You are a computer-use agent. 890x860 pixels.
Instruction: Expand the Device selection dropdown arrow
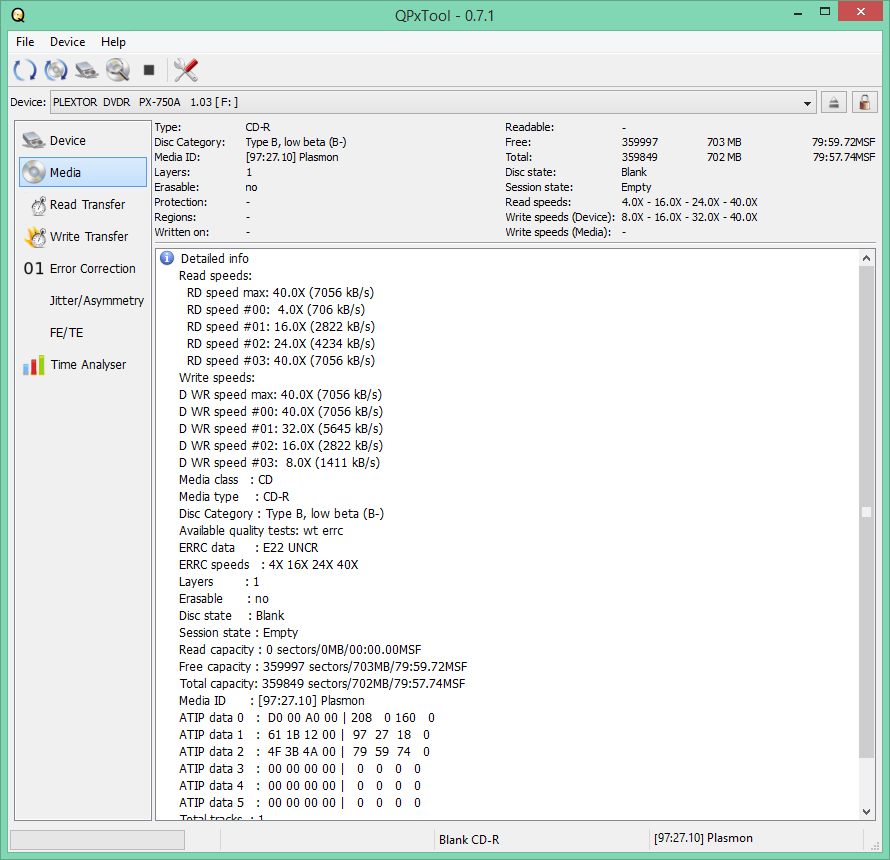[807, 103]
